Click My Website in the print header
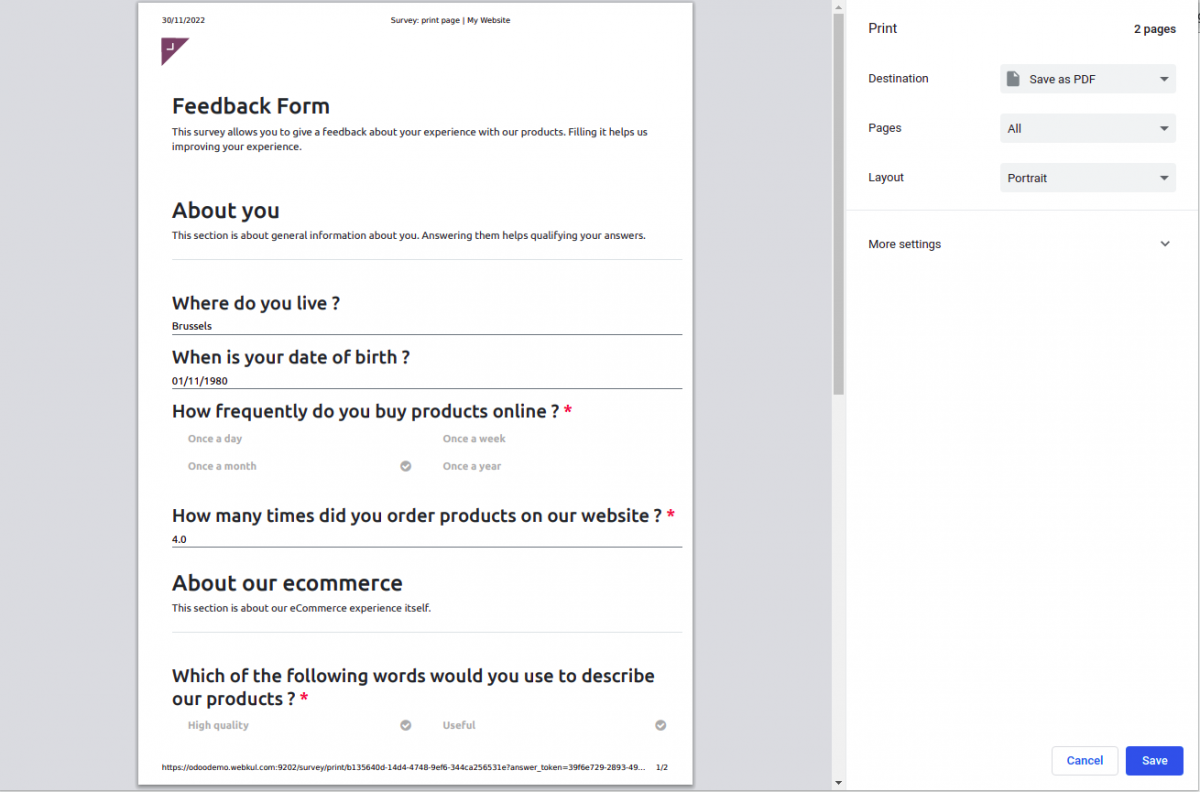This screenshot has height=792, width=1200. 488,19
